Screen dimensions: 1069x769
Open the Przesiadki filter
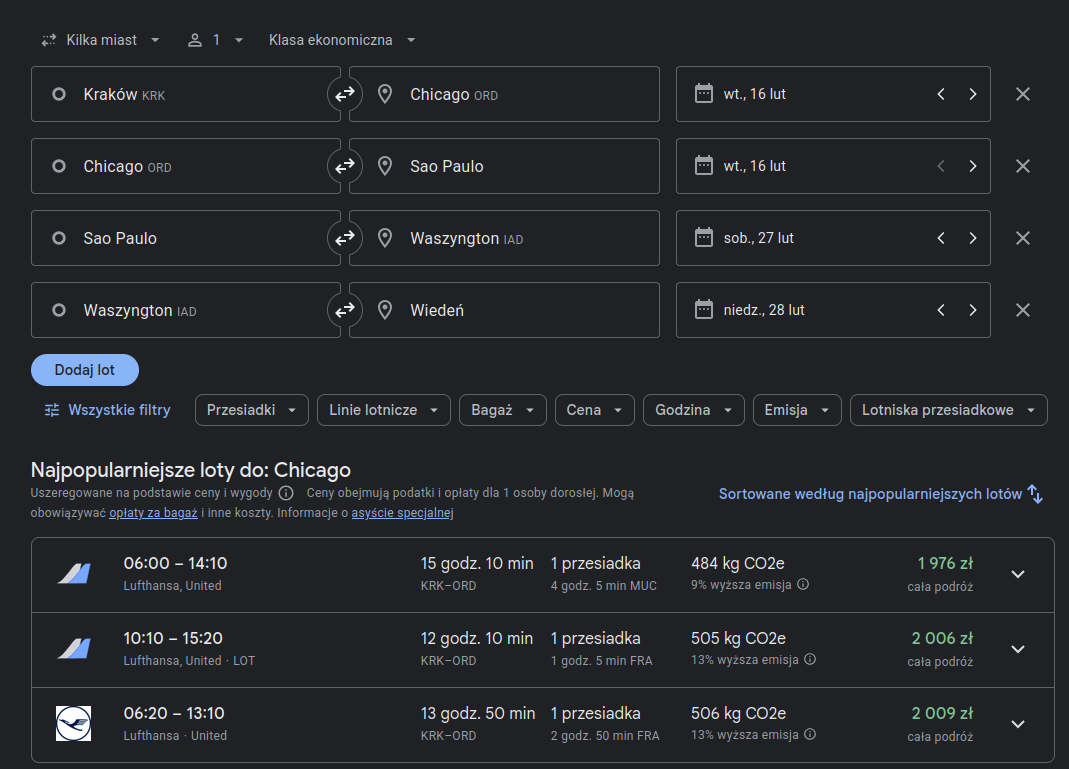click(252, 410)
